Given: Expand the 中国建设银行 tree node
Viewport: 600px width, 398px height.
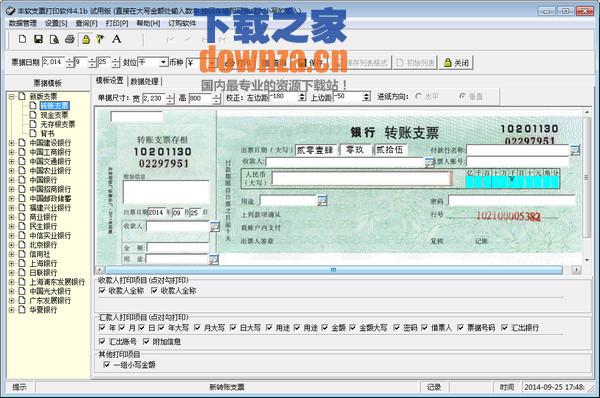Looking at the screenshot, I should [x=12, y=143].
